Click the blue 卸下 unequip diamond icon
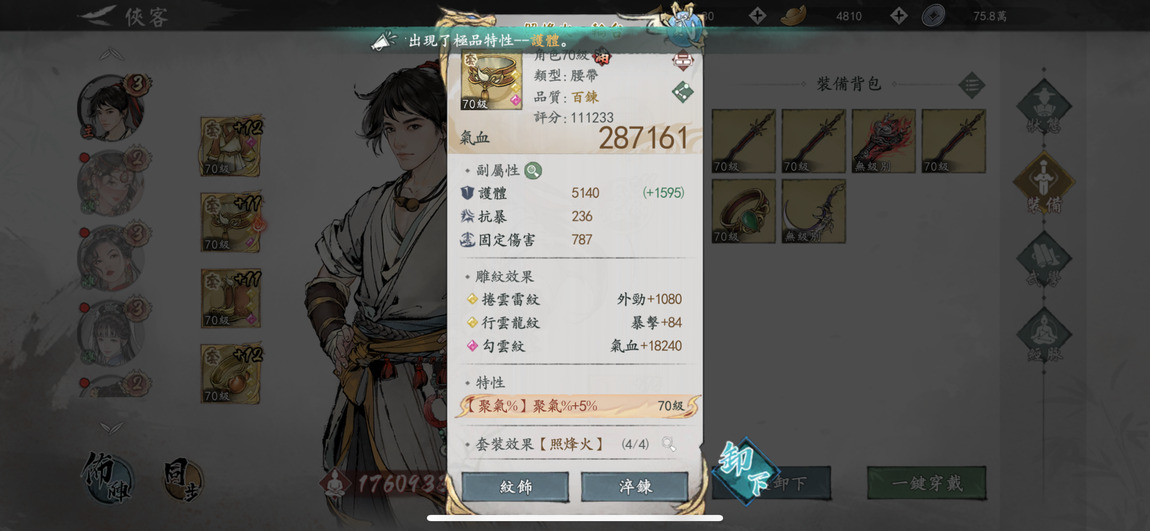 click(746, 471)
